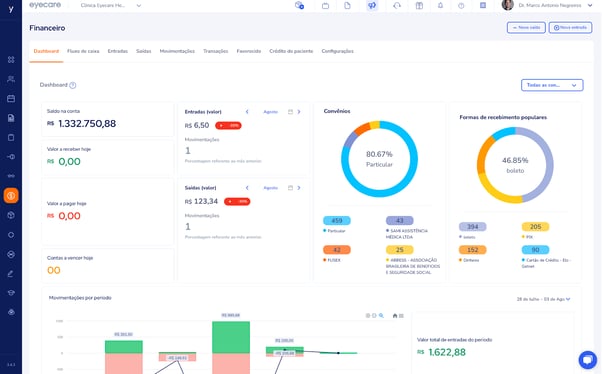Switch to the Configurações tab
The image size is (602, 374).
[337, 51]
